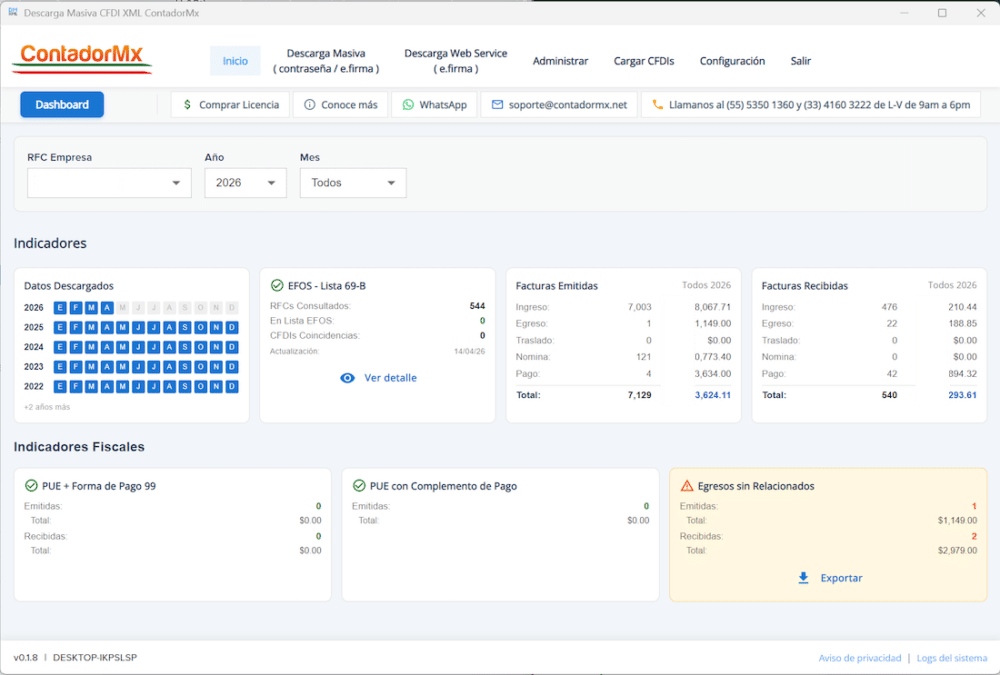Select the January (E) indicator for 2026

pos(60,307)
